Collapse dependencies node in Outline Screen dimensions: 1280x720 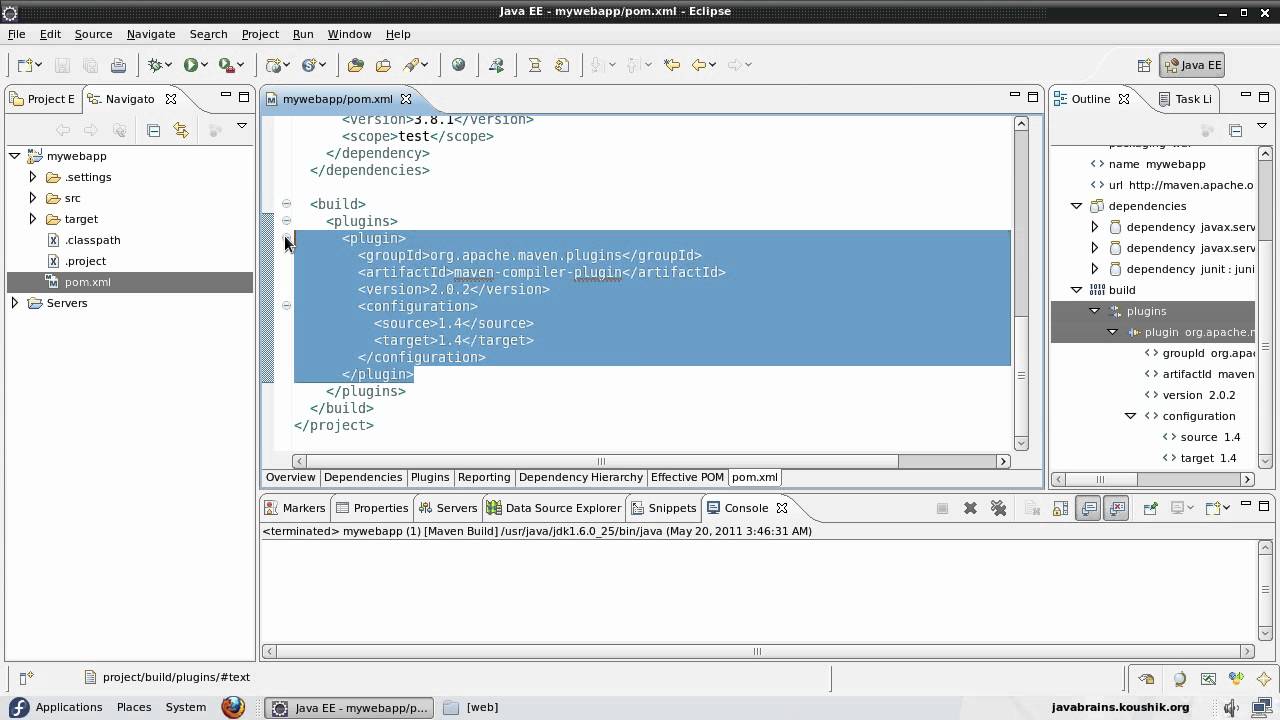pyautogui.click(x=1077, y=206)
